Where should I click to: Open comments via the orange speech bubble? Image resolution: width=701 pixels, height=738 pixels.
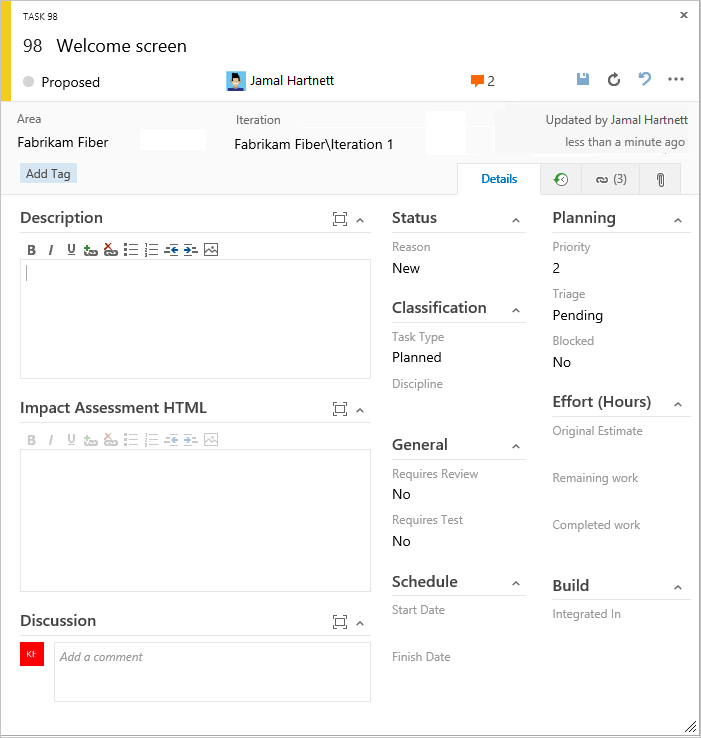477,81
